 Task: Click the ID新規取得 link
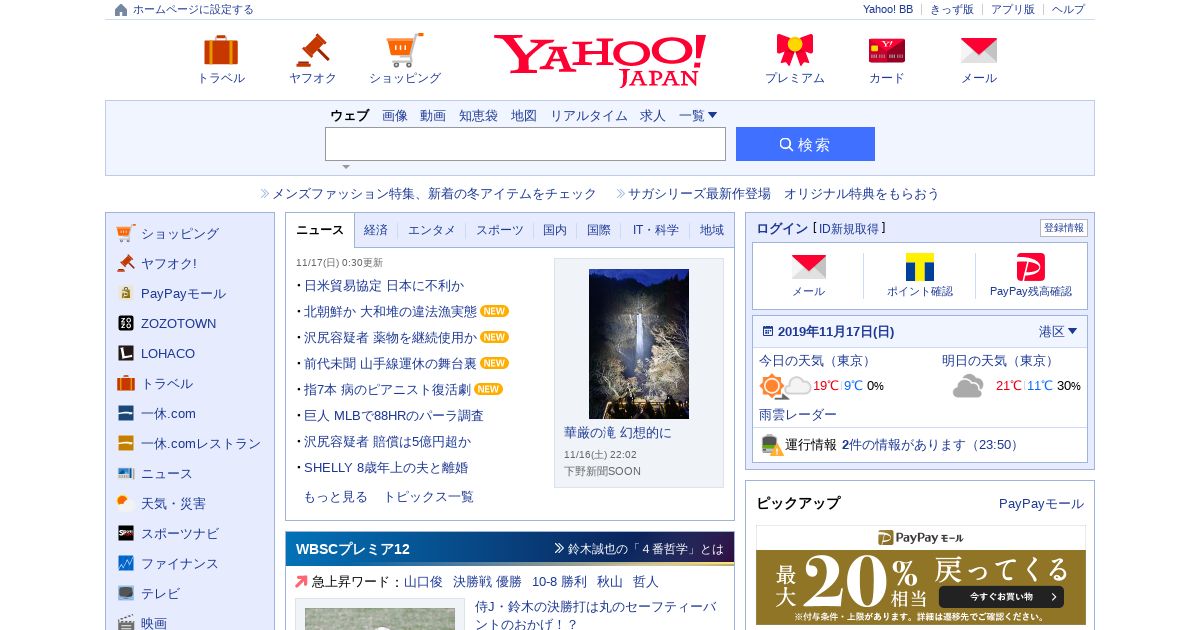point(849,229)
